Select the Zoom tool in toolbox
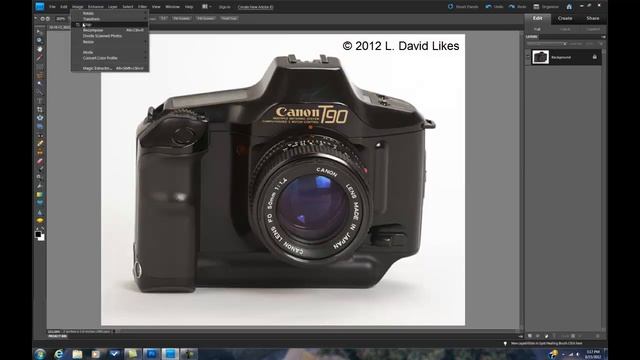The height and width of the screenshot is (360, 640). pos(40,40)
